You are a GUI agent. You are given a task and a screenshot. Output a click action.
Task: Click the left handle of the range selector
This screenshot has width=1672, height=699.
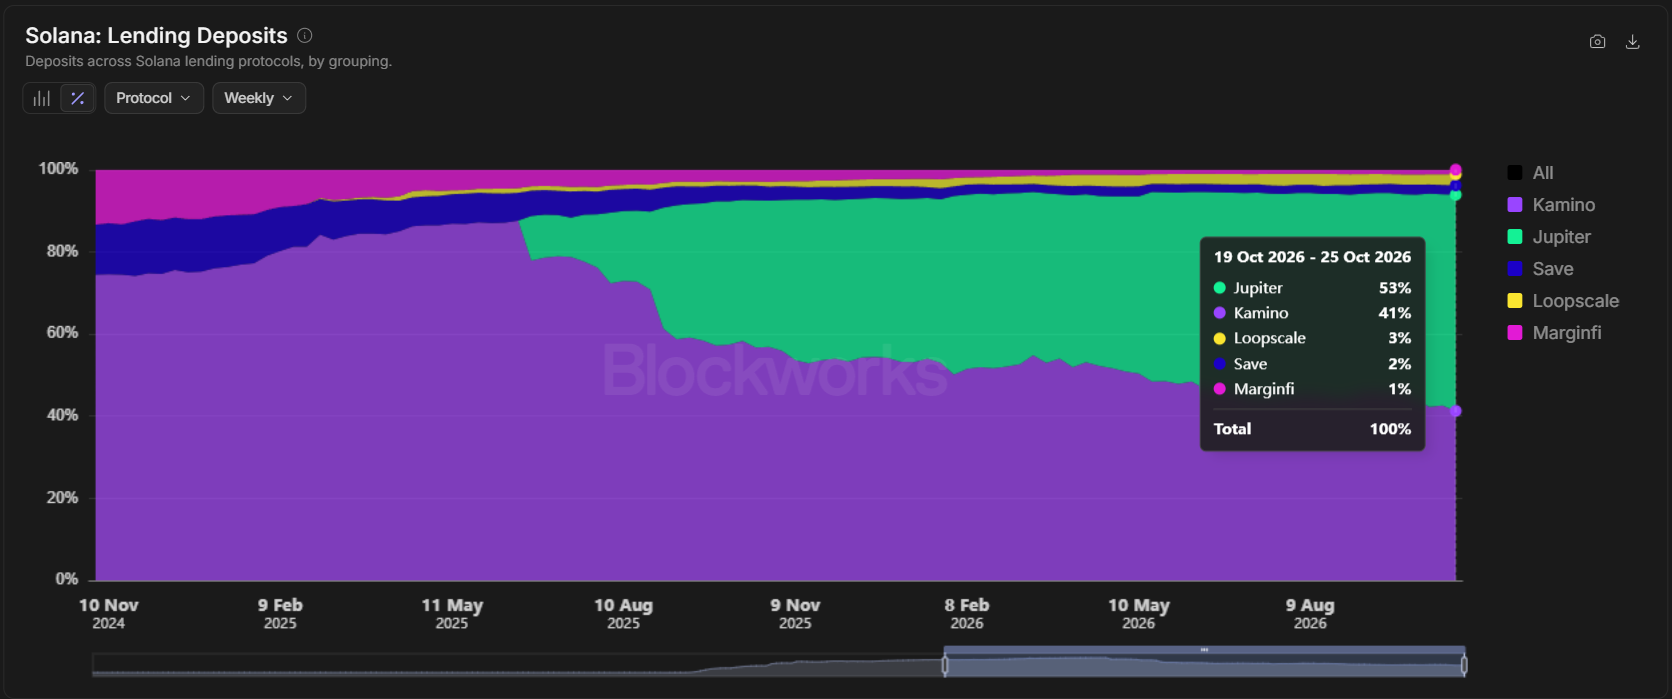point(945,665)
